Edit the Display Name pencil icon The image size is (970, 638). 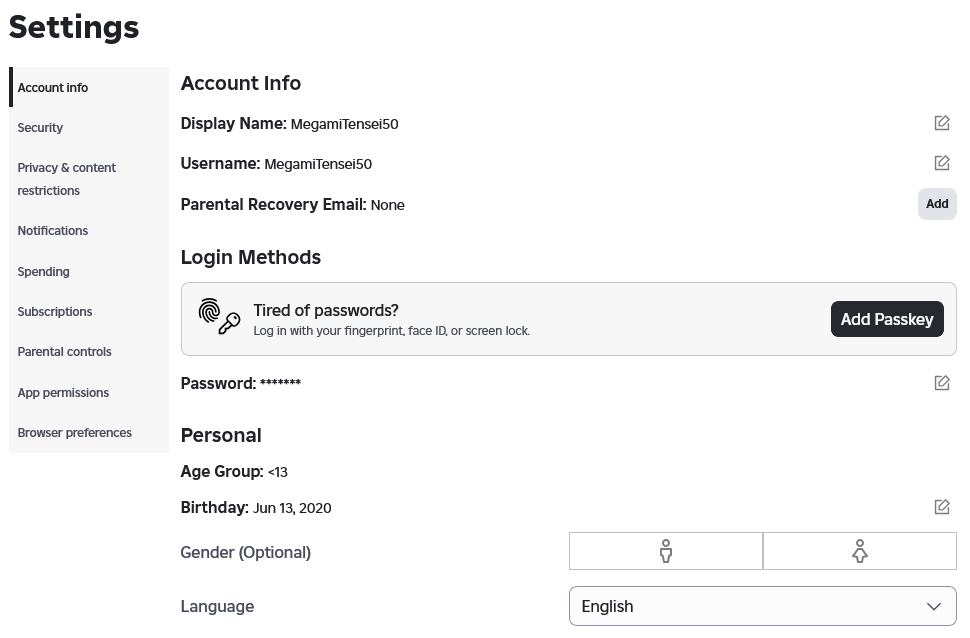(942, 123)
